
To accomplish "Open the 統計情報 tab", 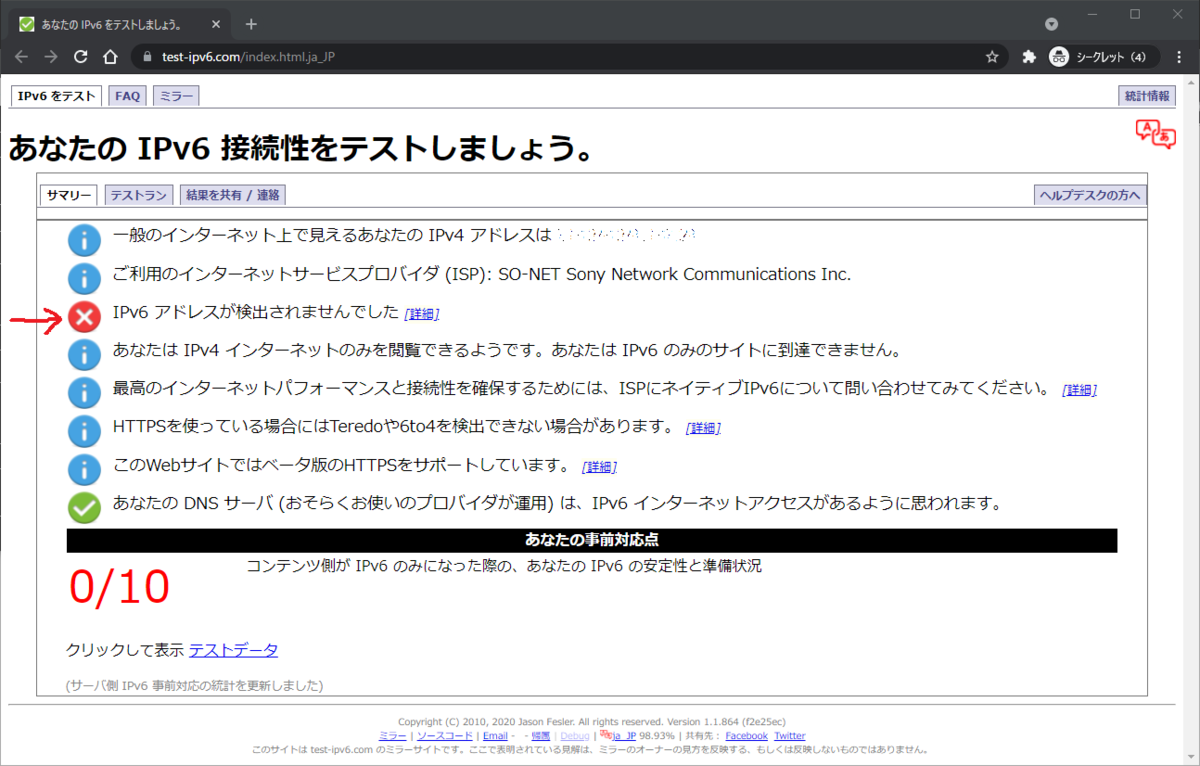I will pyautogui.click(x=1146, y=96).
